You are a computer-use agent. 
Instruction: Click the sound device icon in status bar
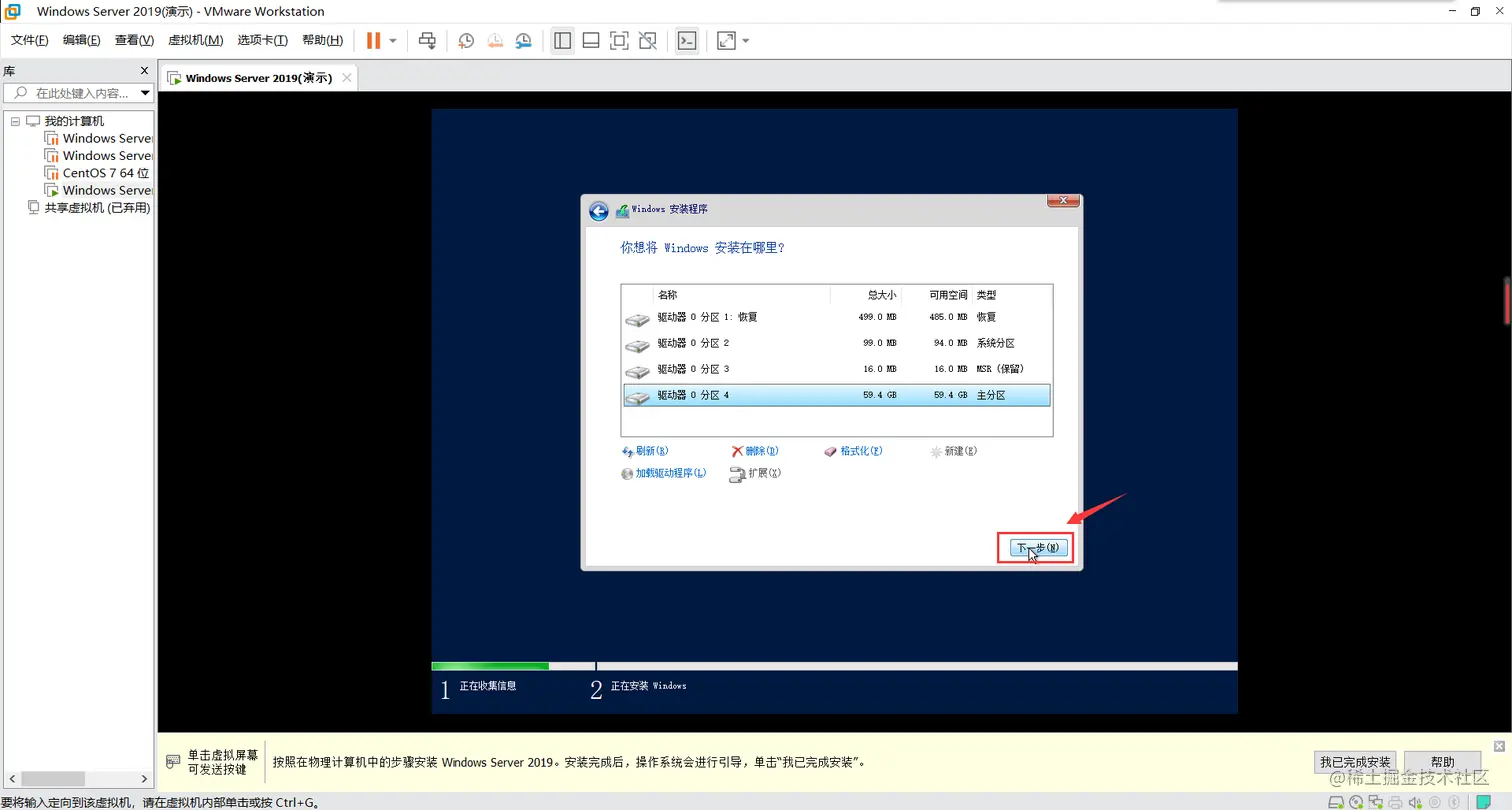coord(1415,801)
